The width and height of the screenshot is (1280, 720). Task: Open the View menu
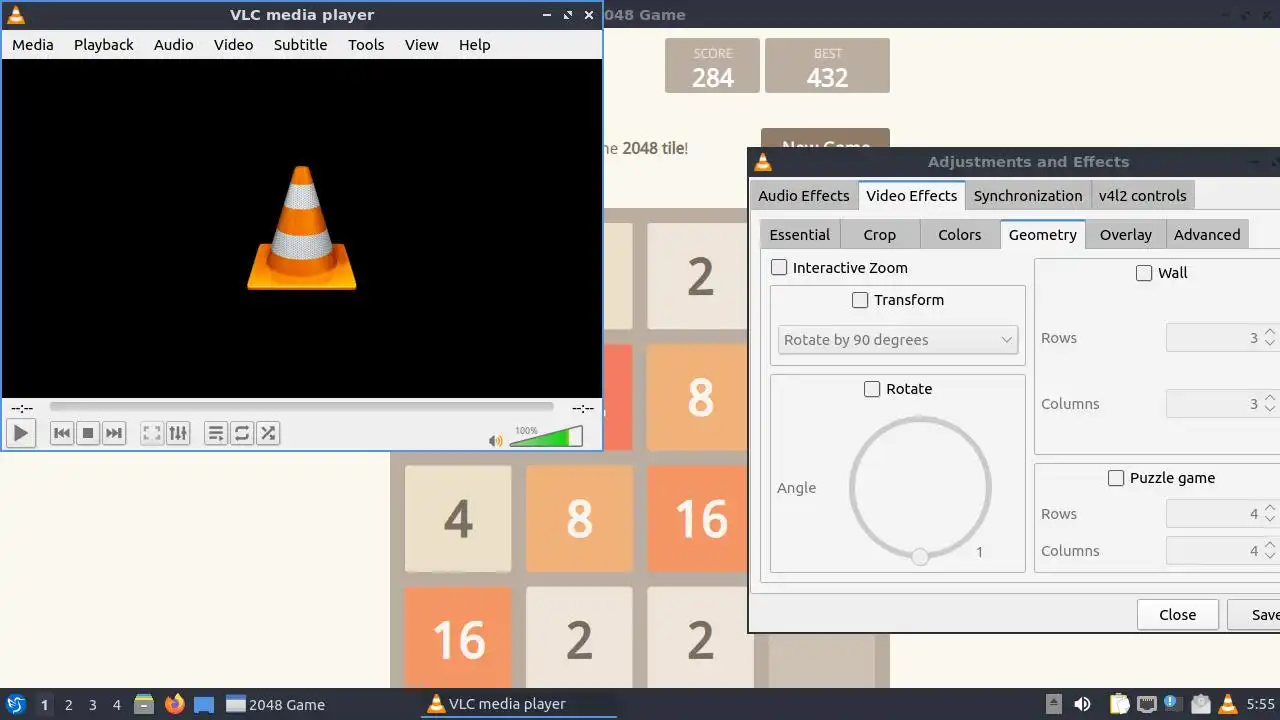(x=422, y=44)
